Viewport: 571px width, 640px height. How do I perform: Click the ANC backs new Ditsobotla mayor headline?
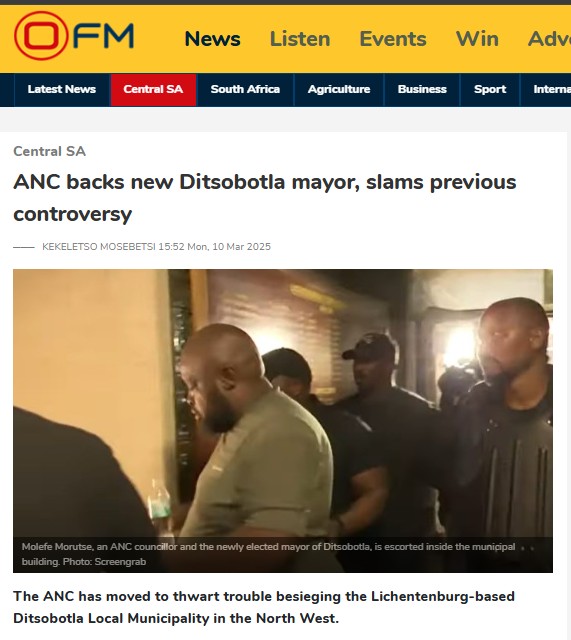[264, 198]
